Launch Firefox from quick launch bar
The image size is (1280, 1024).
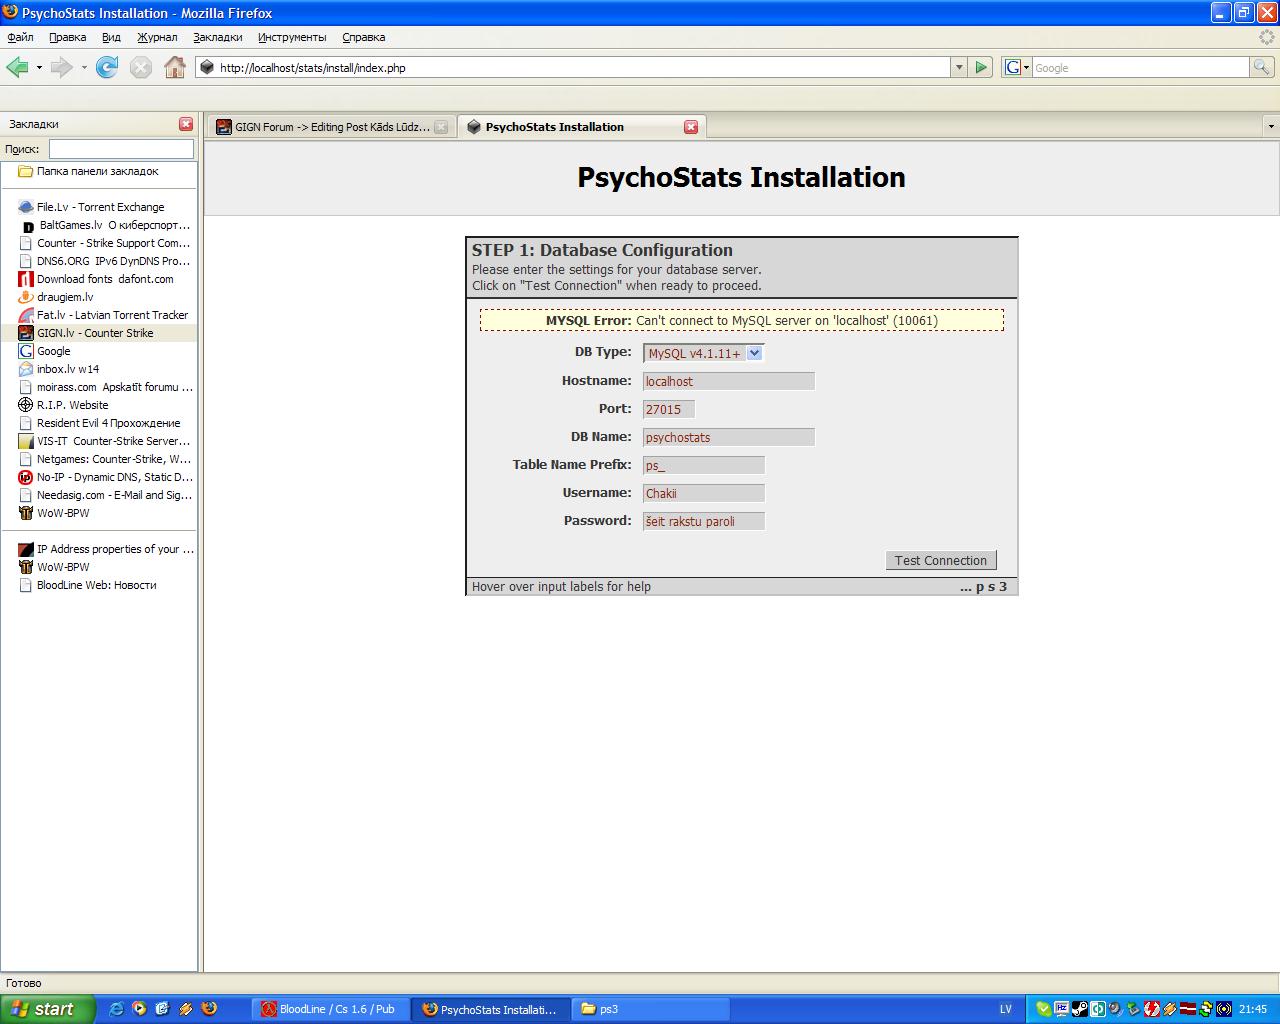pos(209,1009)
